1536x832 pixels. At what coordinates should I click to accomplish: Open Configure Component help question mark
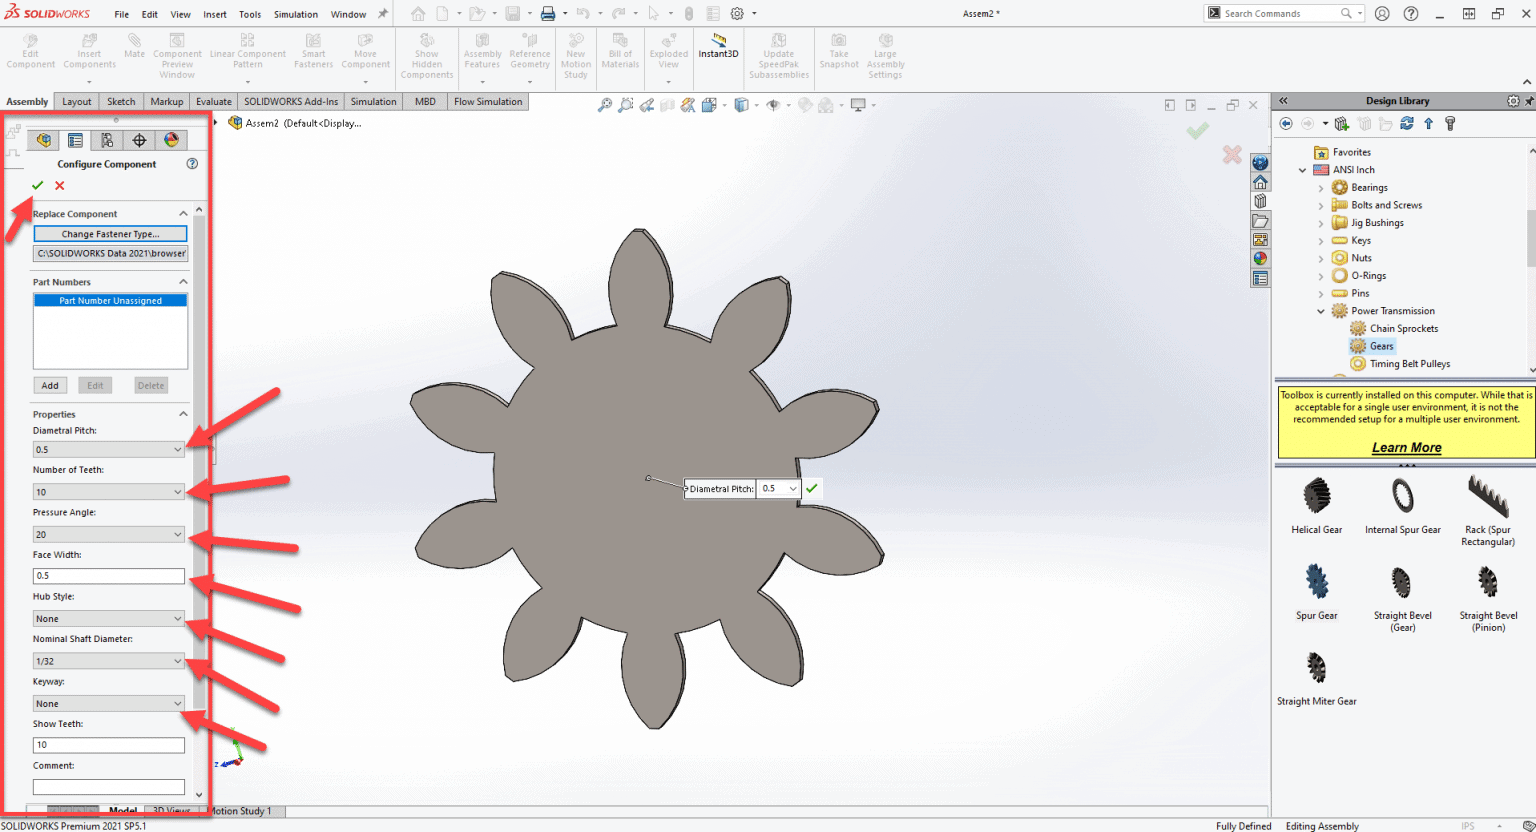192,164
